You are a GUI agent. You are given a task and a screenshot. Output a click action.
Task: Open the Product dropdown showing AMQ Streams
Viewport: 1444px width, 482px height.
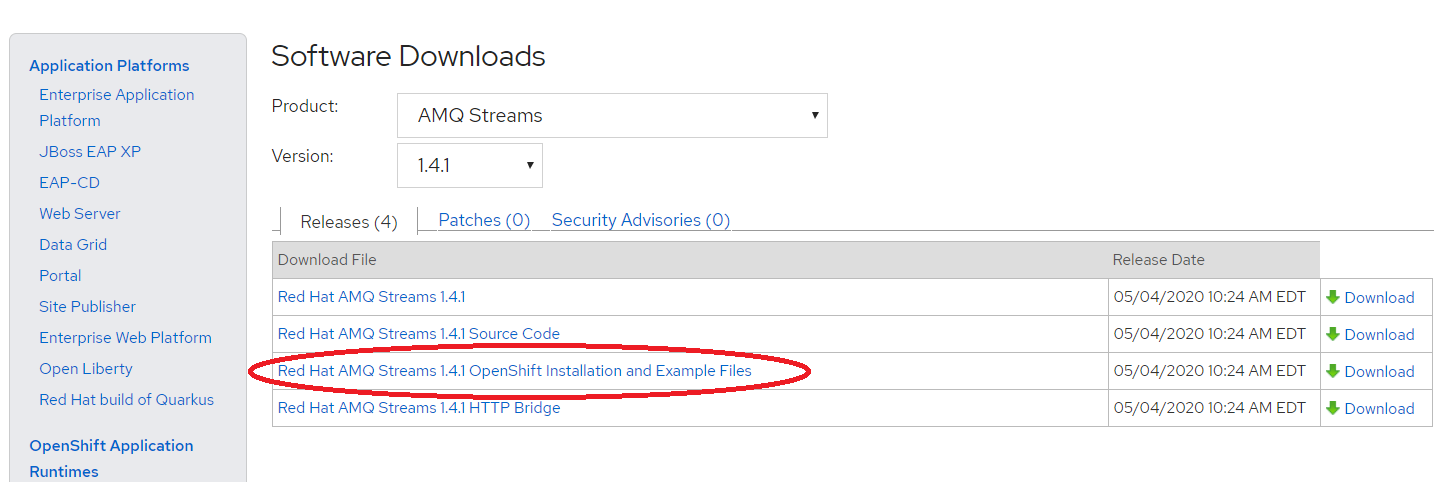click(612, 116)
